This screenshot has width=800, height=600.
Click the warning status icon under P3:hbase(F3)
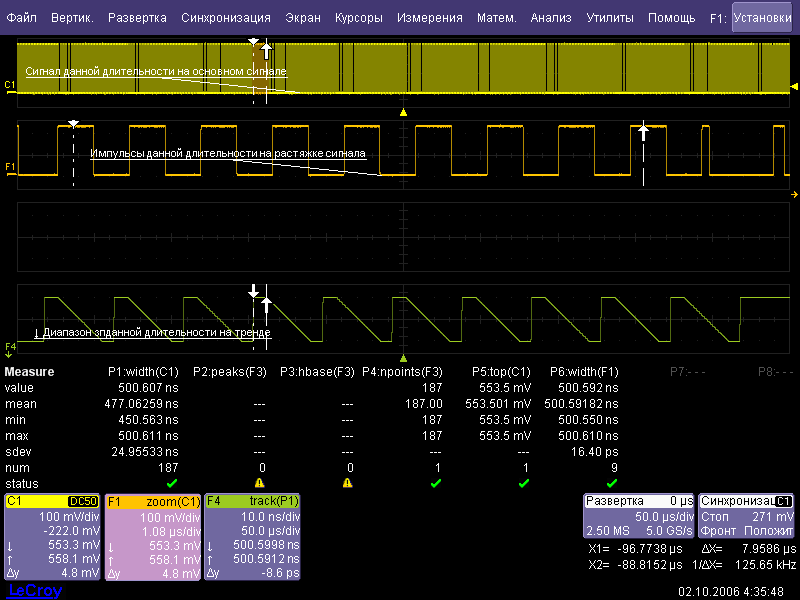click(x=347, y=482)
